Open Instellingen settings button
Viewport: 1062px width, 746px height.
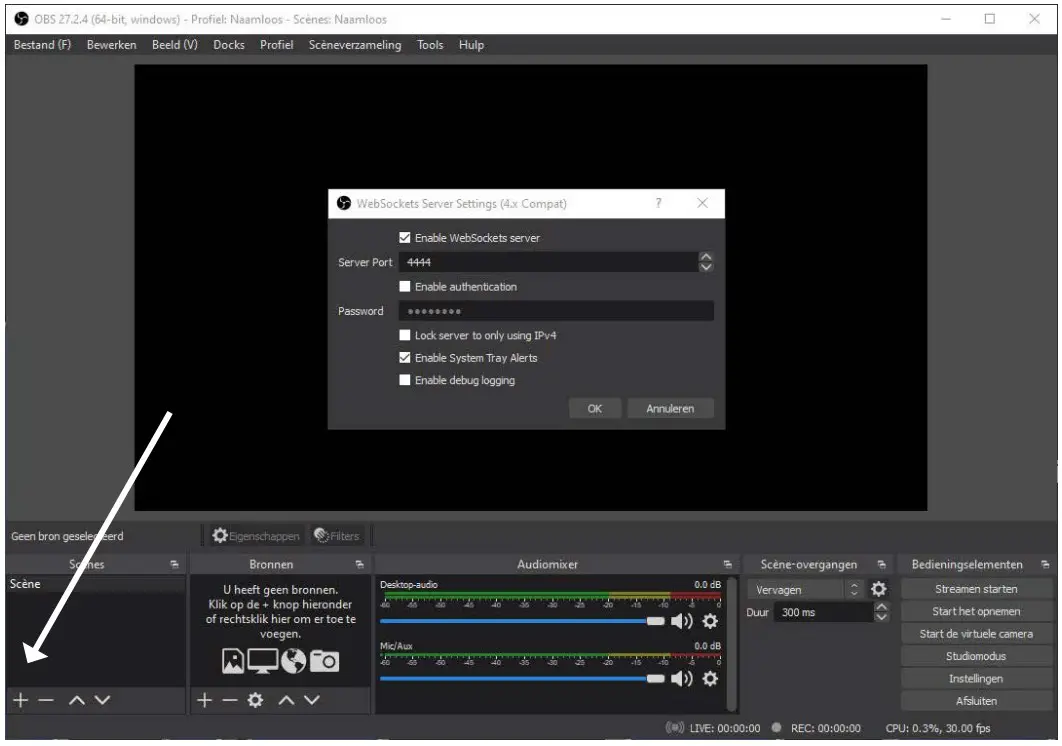click(976, 678)
